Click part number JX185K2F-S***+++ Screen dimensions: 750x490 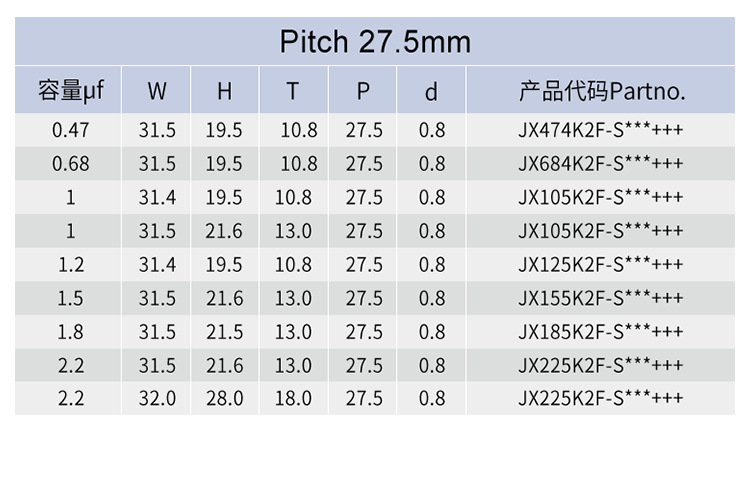point(601,332)
